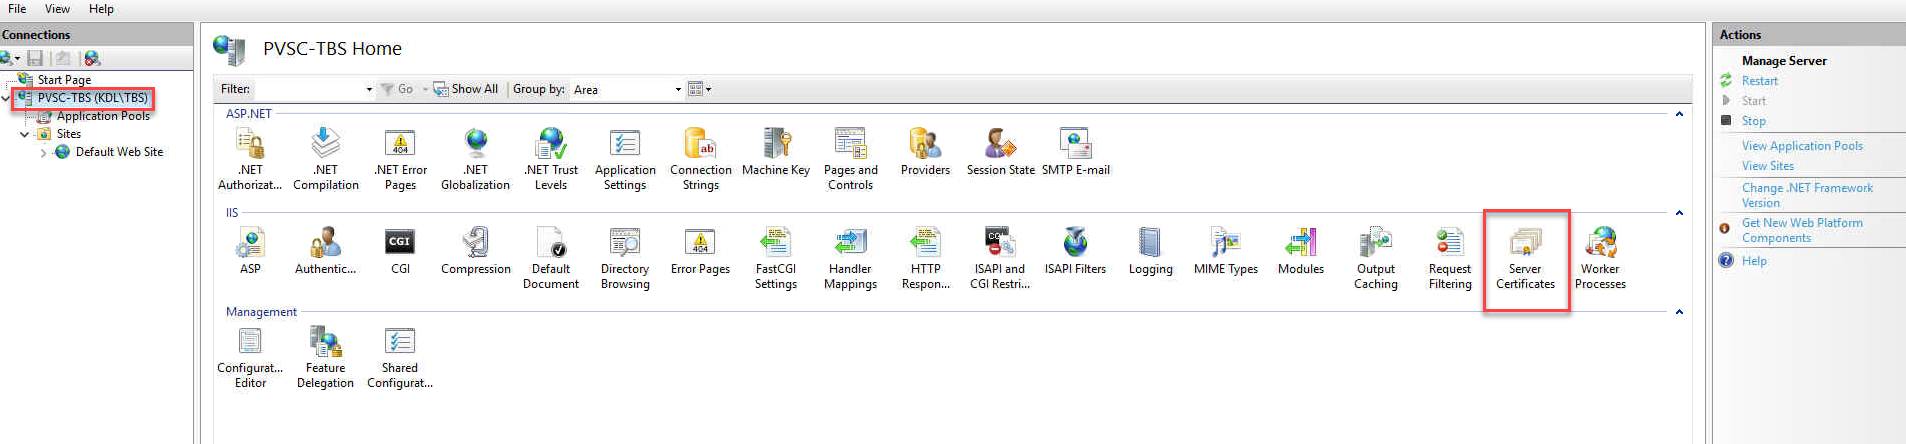Collapse the Sites tree node
The width and height of the screenshot is (1906, 444).
click(x=25, y=134)
